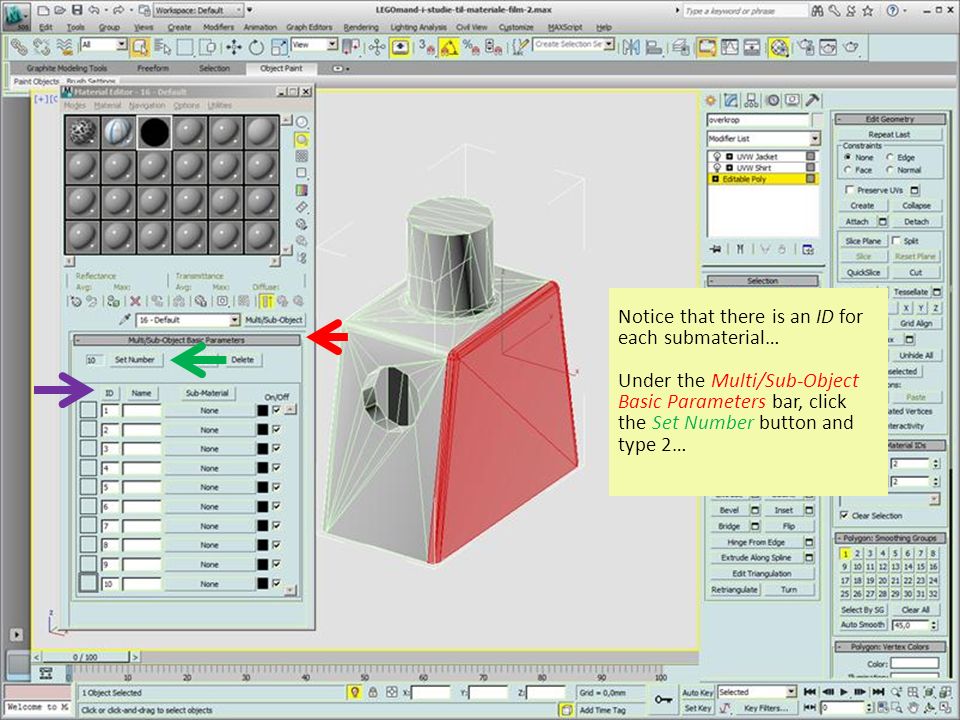Toggle On/Off checkbox for sub-material 5
Image resolution: width=960 pixels, height=720 pixels.
276,487
